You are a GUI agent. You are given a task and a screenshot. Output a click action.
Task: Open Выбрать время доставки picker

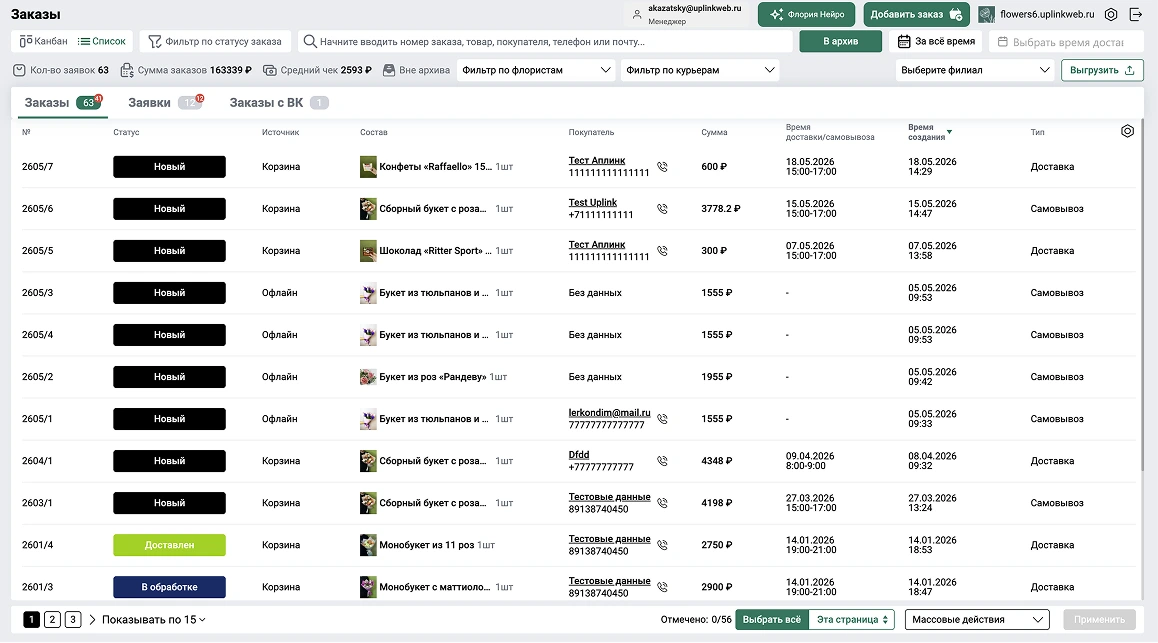(x=1066, y=42)
